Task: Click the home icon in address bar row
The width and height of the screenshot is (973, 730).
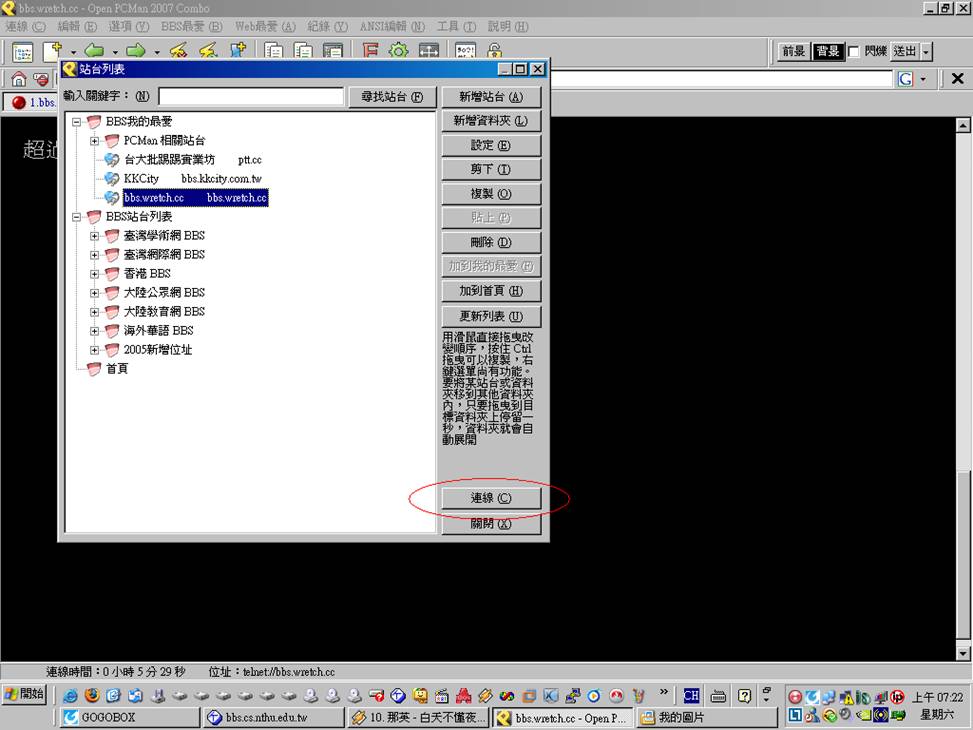Action: (x=18, y=79)
